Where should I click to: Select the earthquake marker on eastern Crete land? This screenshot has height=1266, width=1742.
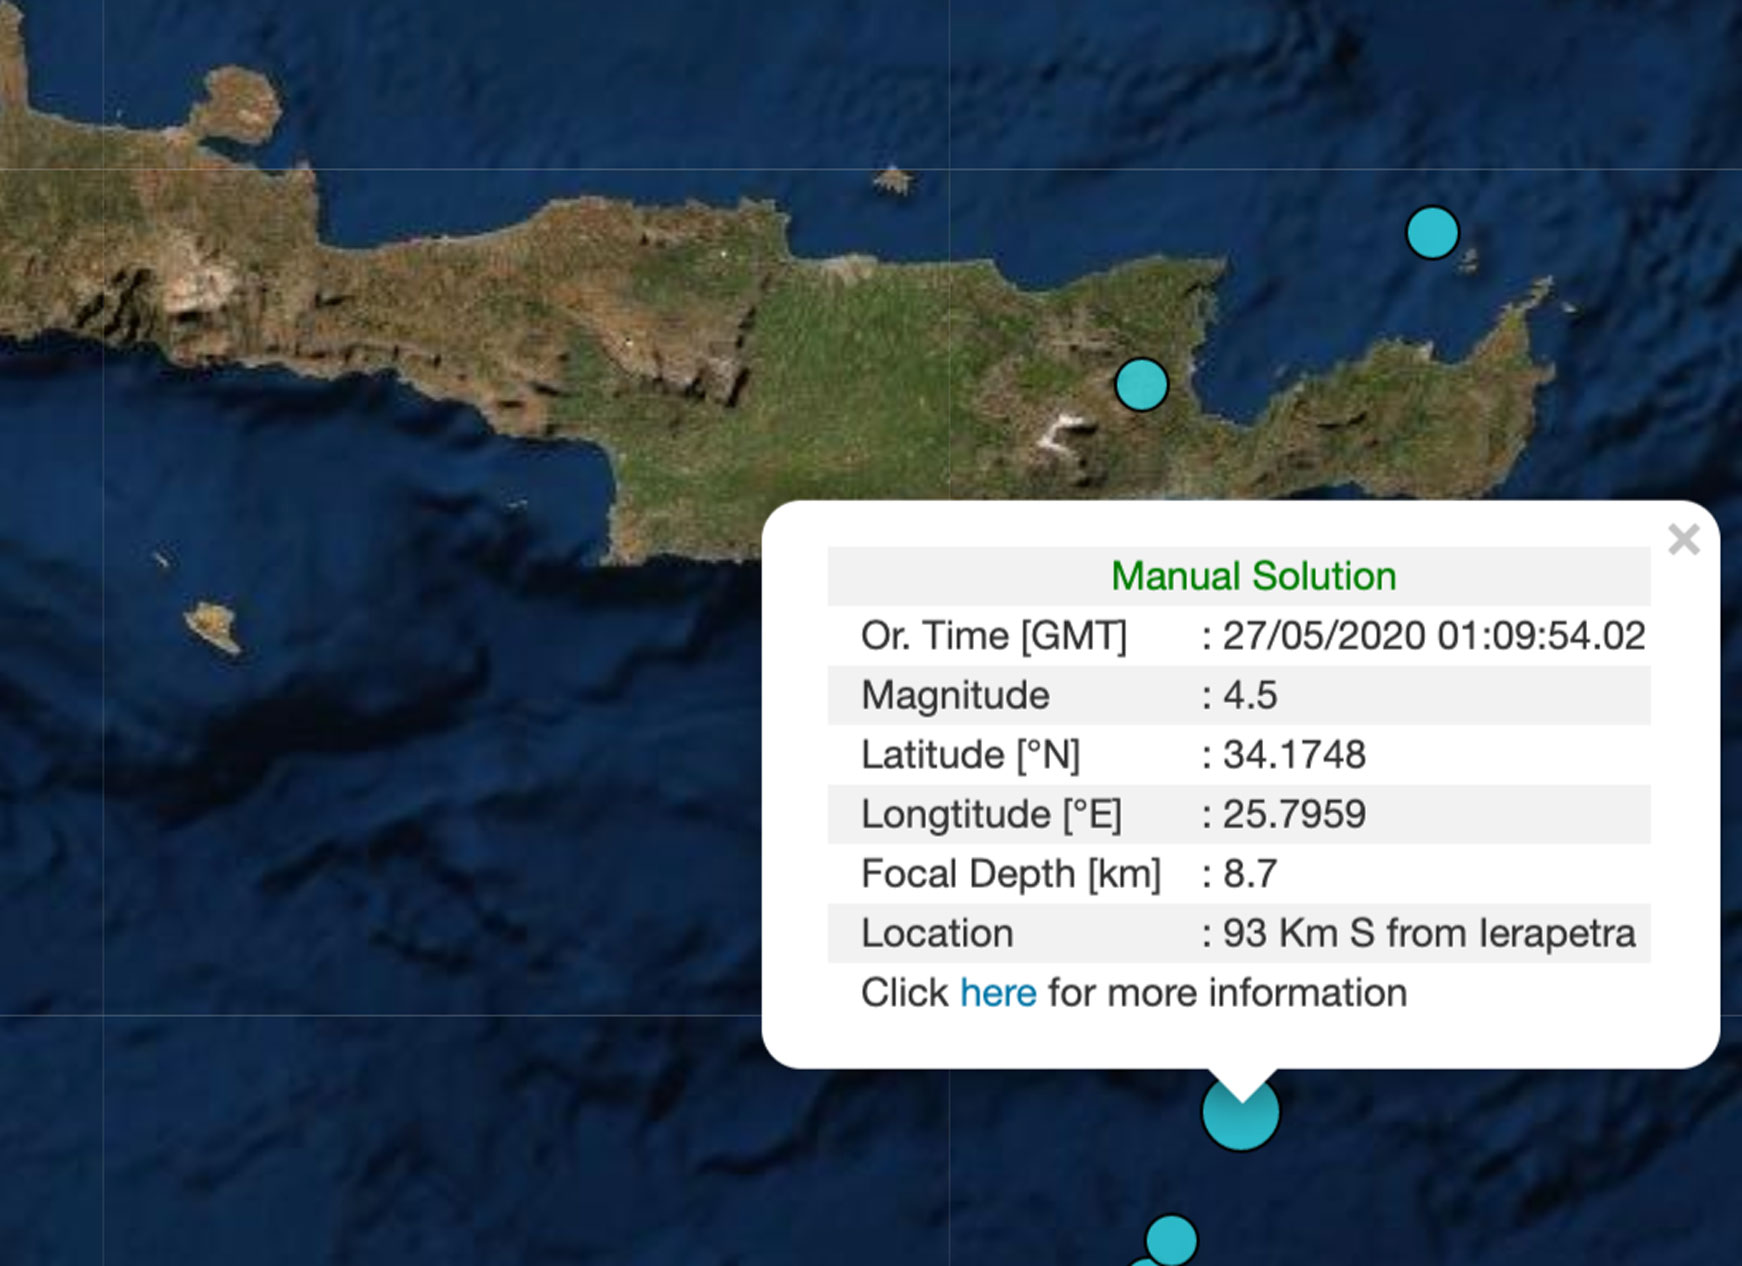(1141, 385)
